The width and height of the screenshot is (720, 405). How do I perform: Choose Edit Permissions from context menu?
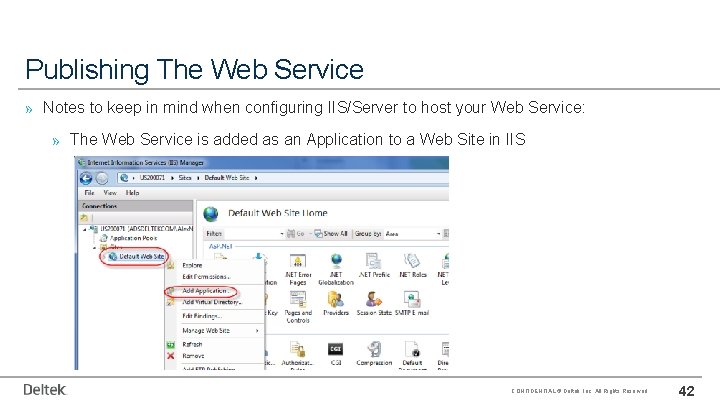206,277
